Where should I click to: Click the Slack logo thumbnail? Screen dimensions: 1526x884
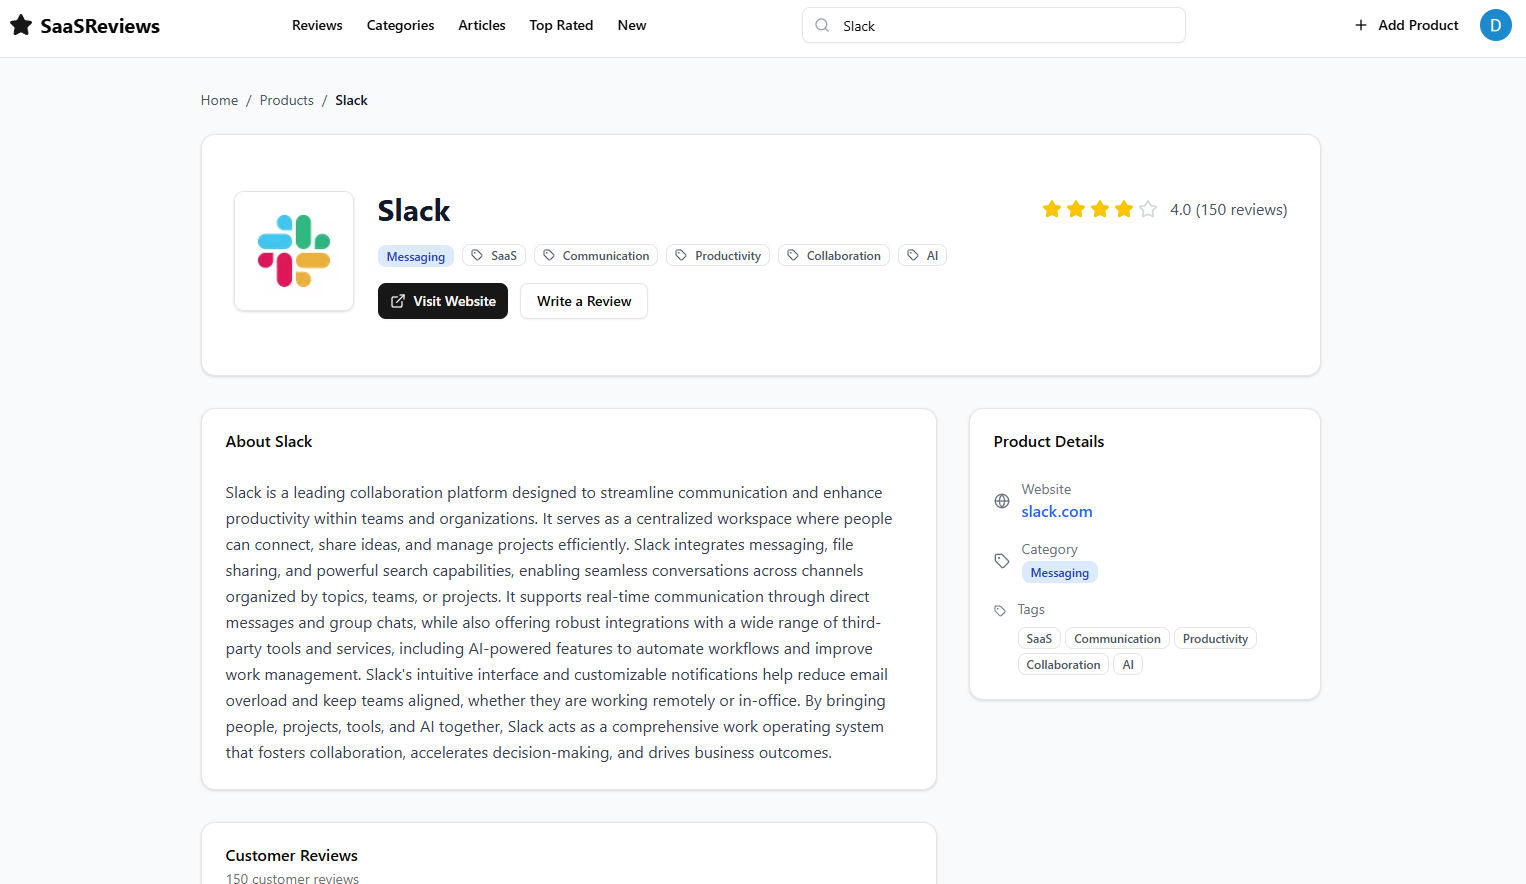click(294, 251)
